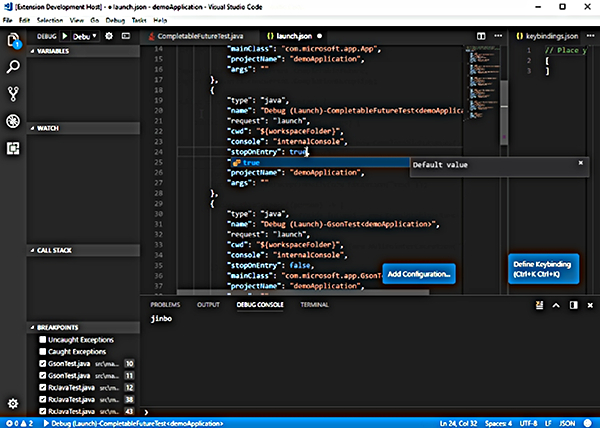Open the Manage gear at bottom left
Viewport: 600px width, 428px height.
pos(13,404)
